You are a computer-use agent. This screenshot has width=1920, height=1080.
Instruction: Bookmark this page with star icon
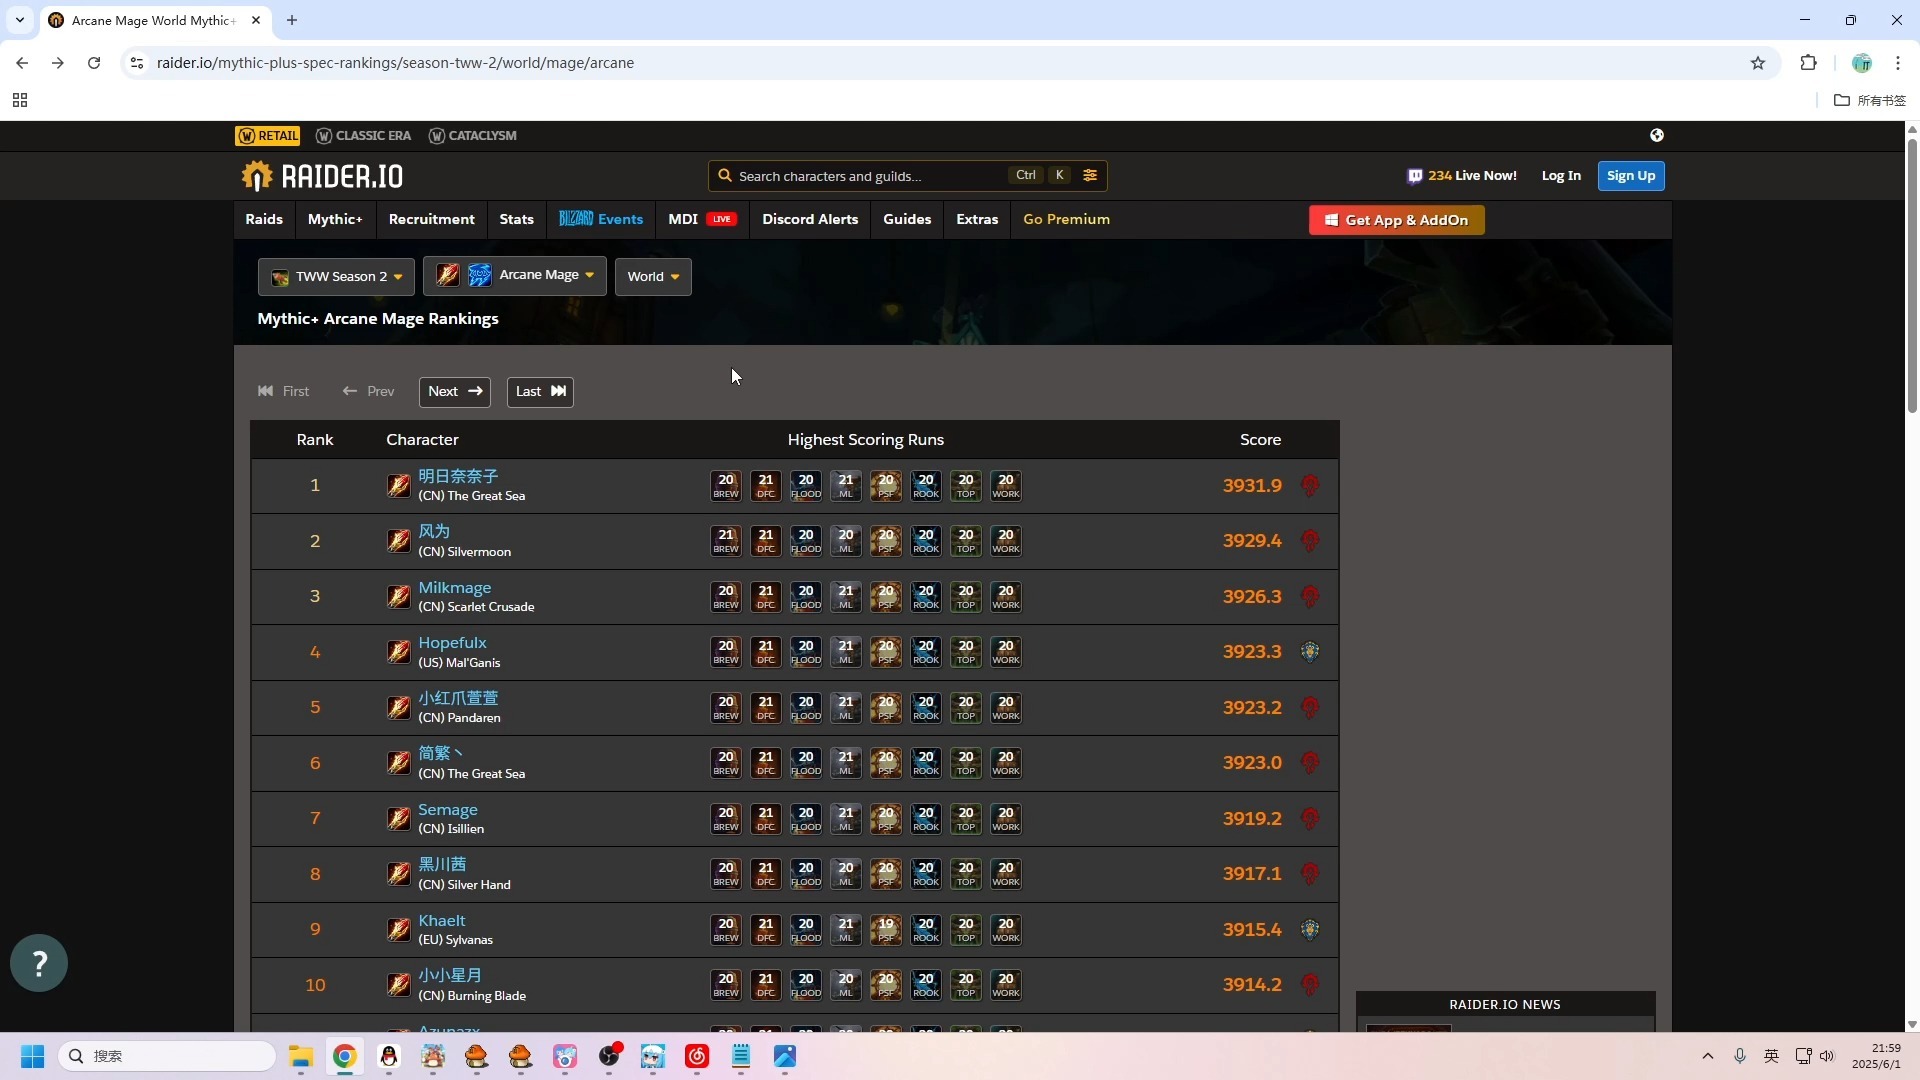[x=1758, y=63]
